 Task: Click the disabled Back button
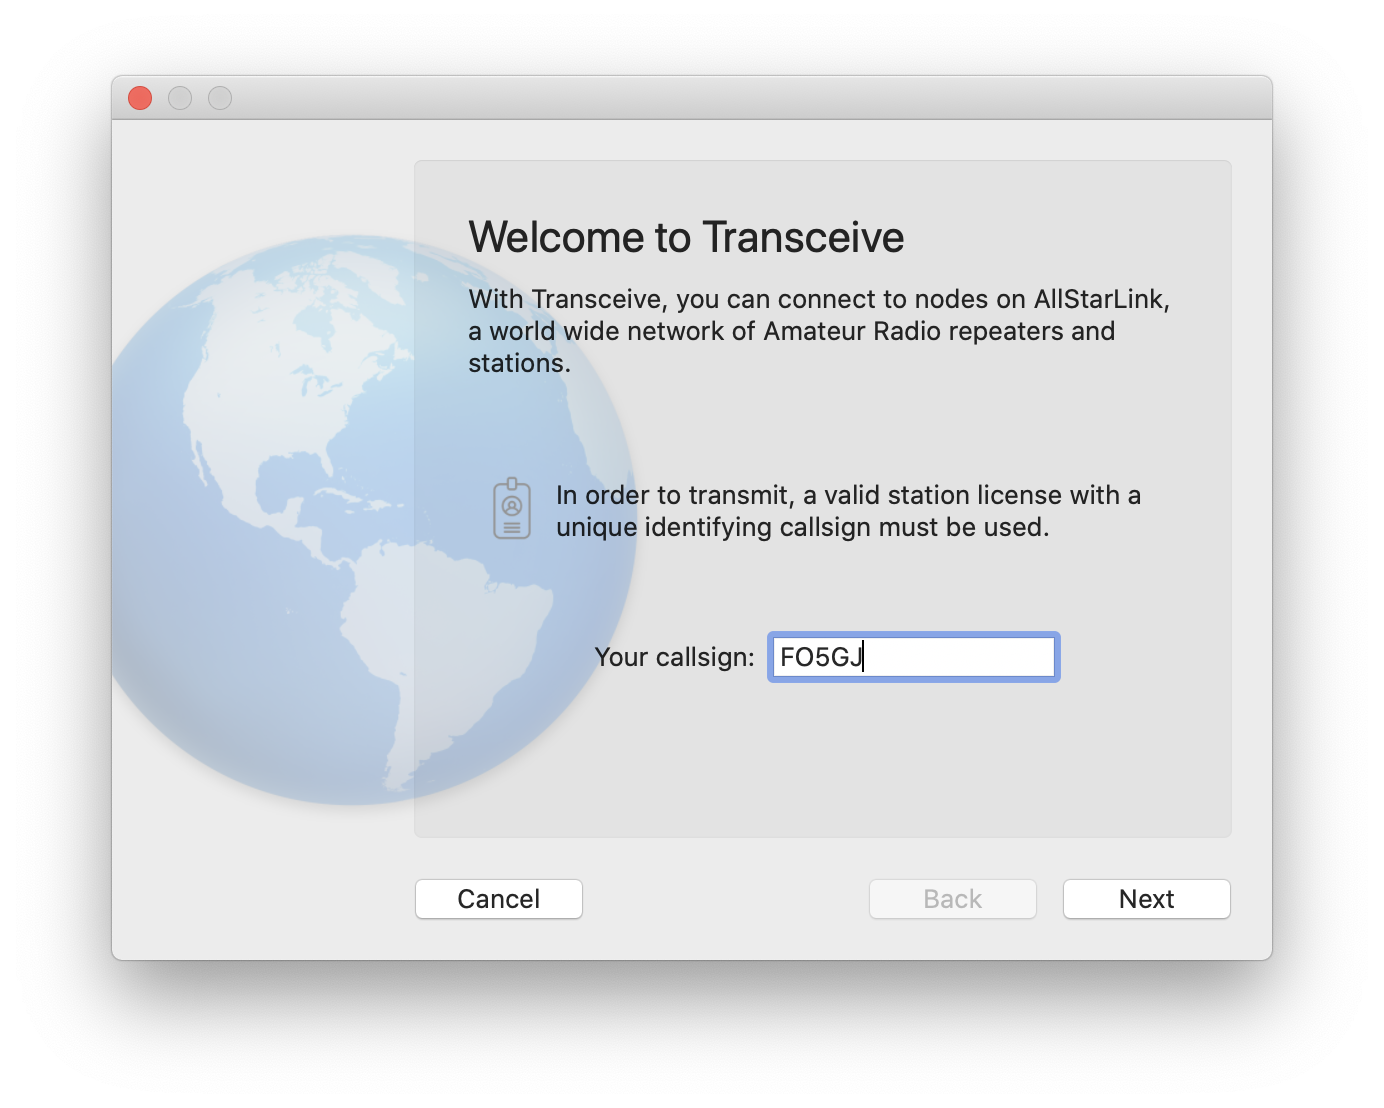tap(953, 899)
